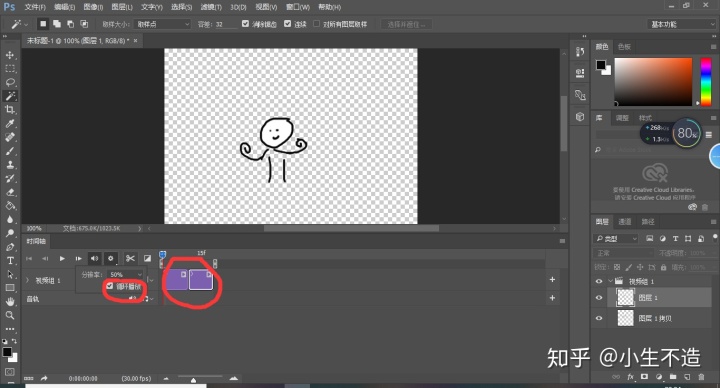720x388 pixels.
Task: Select the Eyedropper tool
Action: coord(10,124)
